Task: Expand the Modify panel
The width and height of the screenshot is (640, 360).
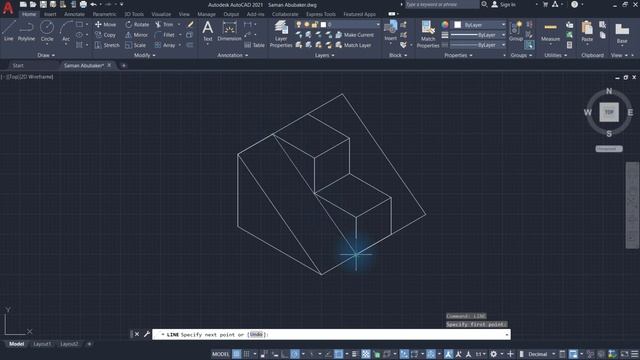Action: point(145,55)
